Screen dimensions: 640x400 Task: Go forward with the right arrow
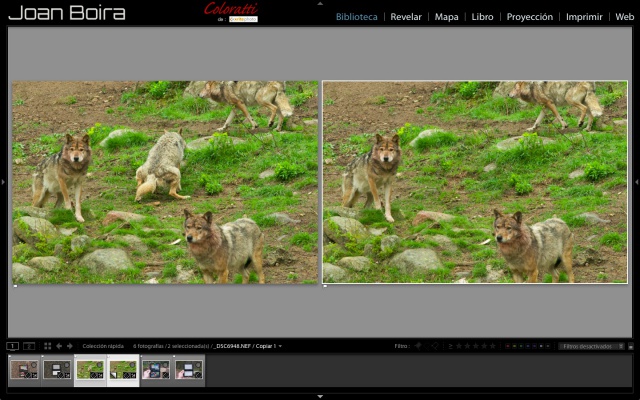(x=69, y=346)
